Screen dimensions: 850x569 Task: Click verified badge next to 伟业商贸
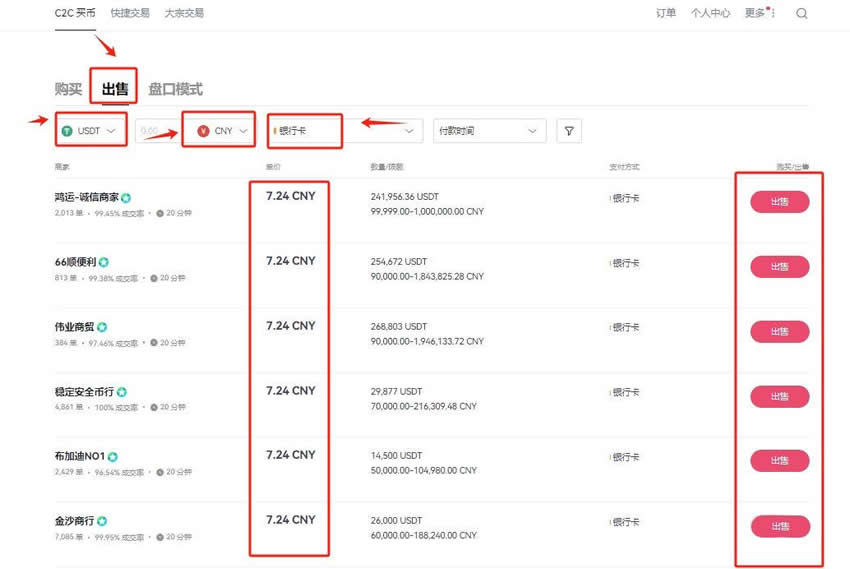[x=102, y=327]
